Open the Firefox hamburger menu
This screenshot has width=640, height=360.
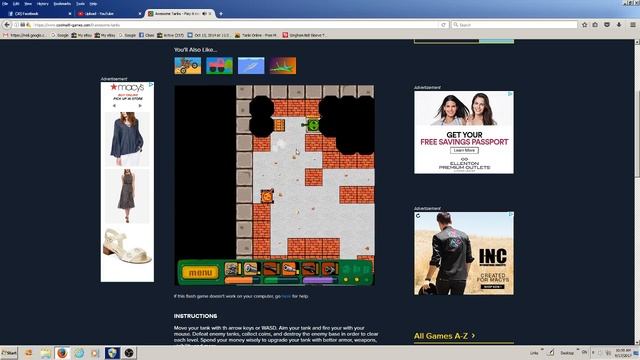click(x=633, y=25)
